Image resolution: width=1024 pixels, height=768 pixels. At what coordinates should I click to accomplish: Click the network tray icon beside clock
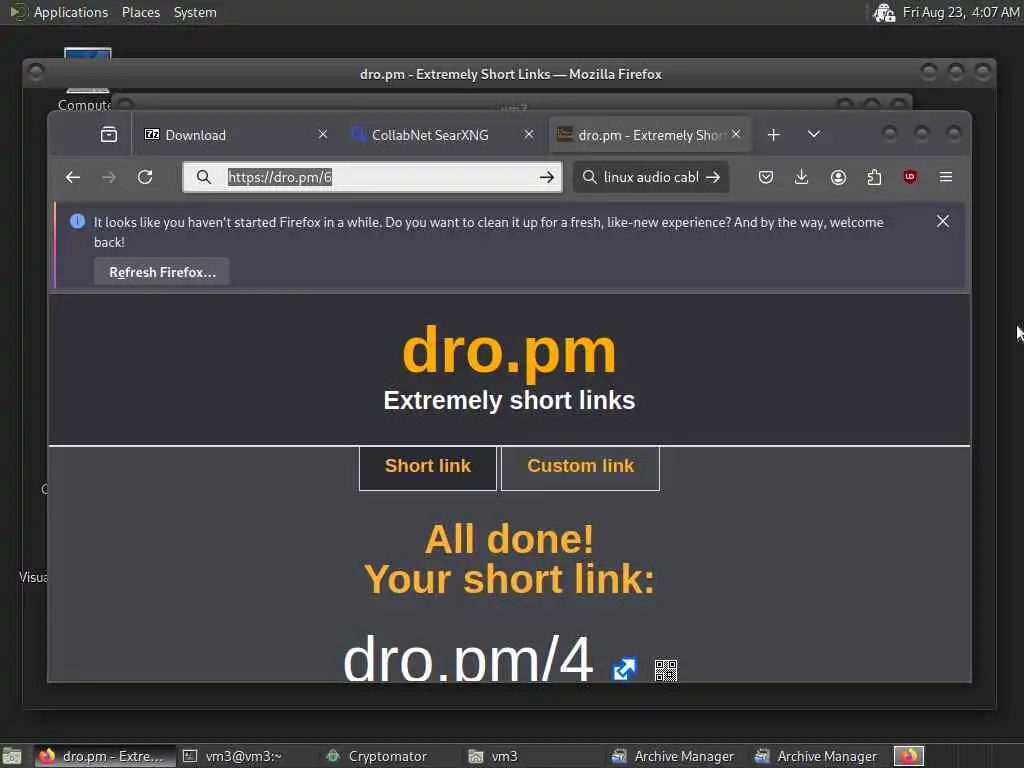(x=884, y=12)
